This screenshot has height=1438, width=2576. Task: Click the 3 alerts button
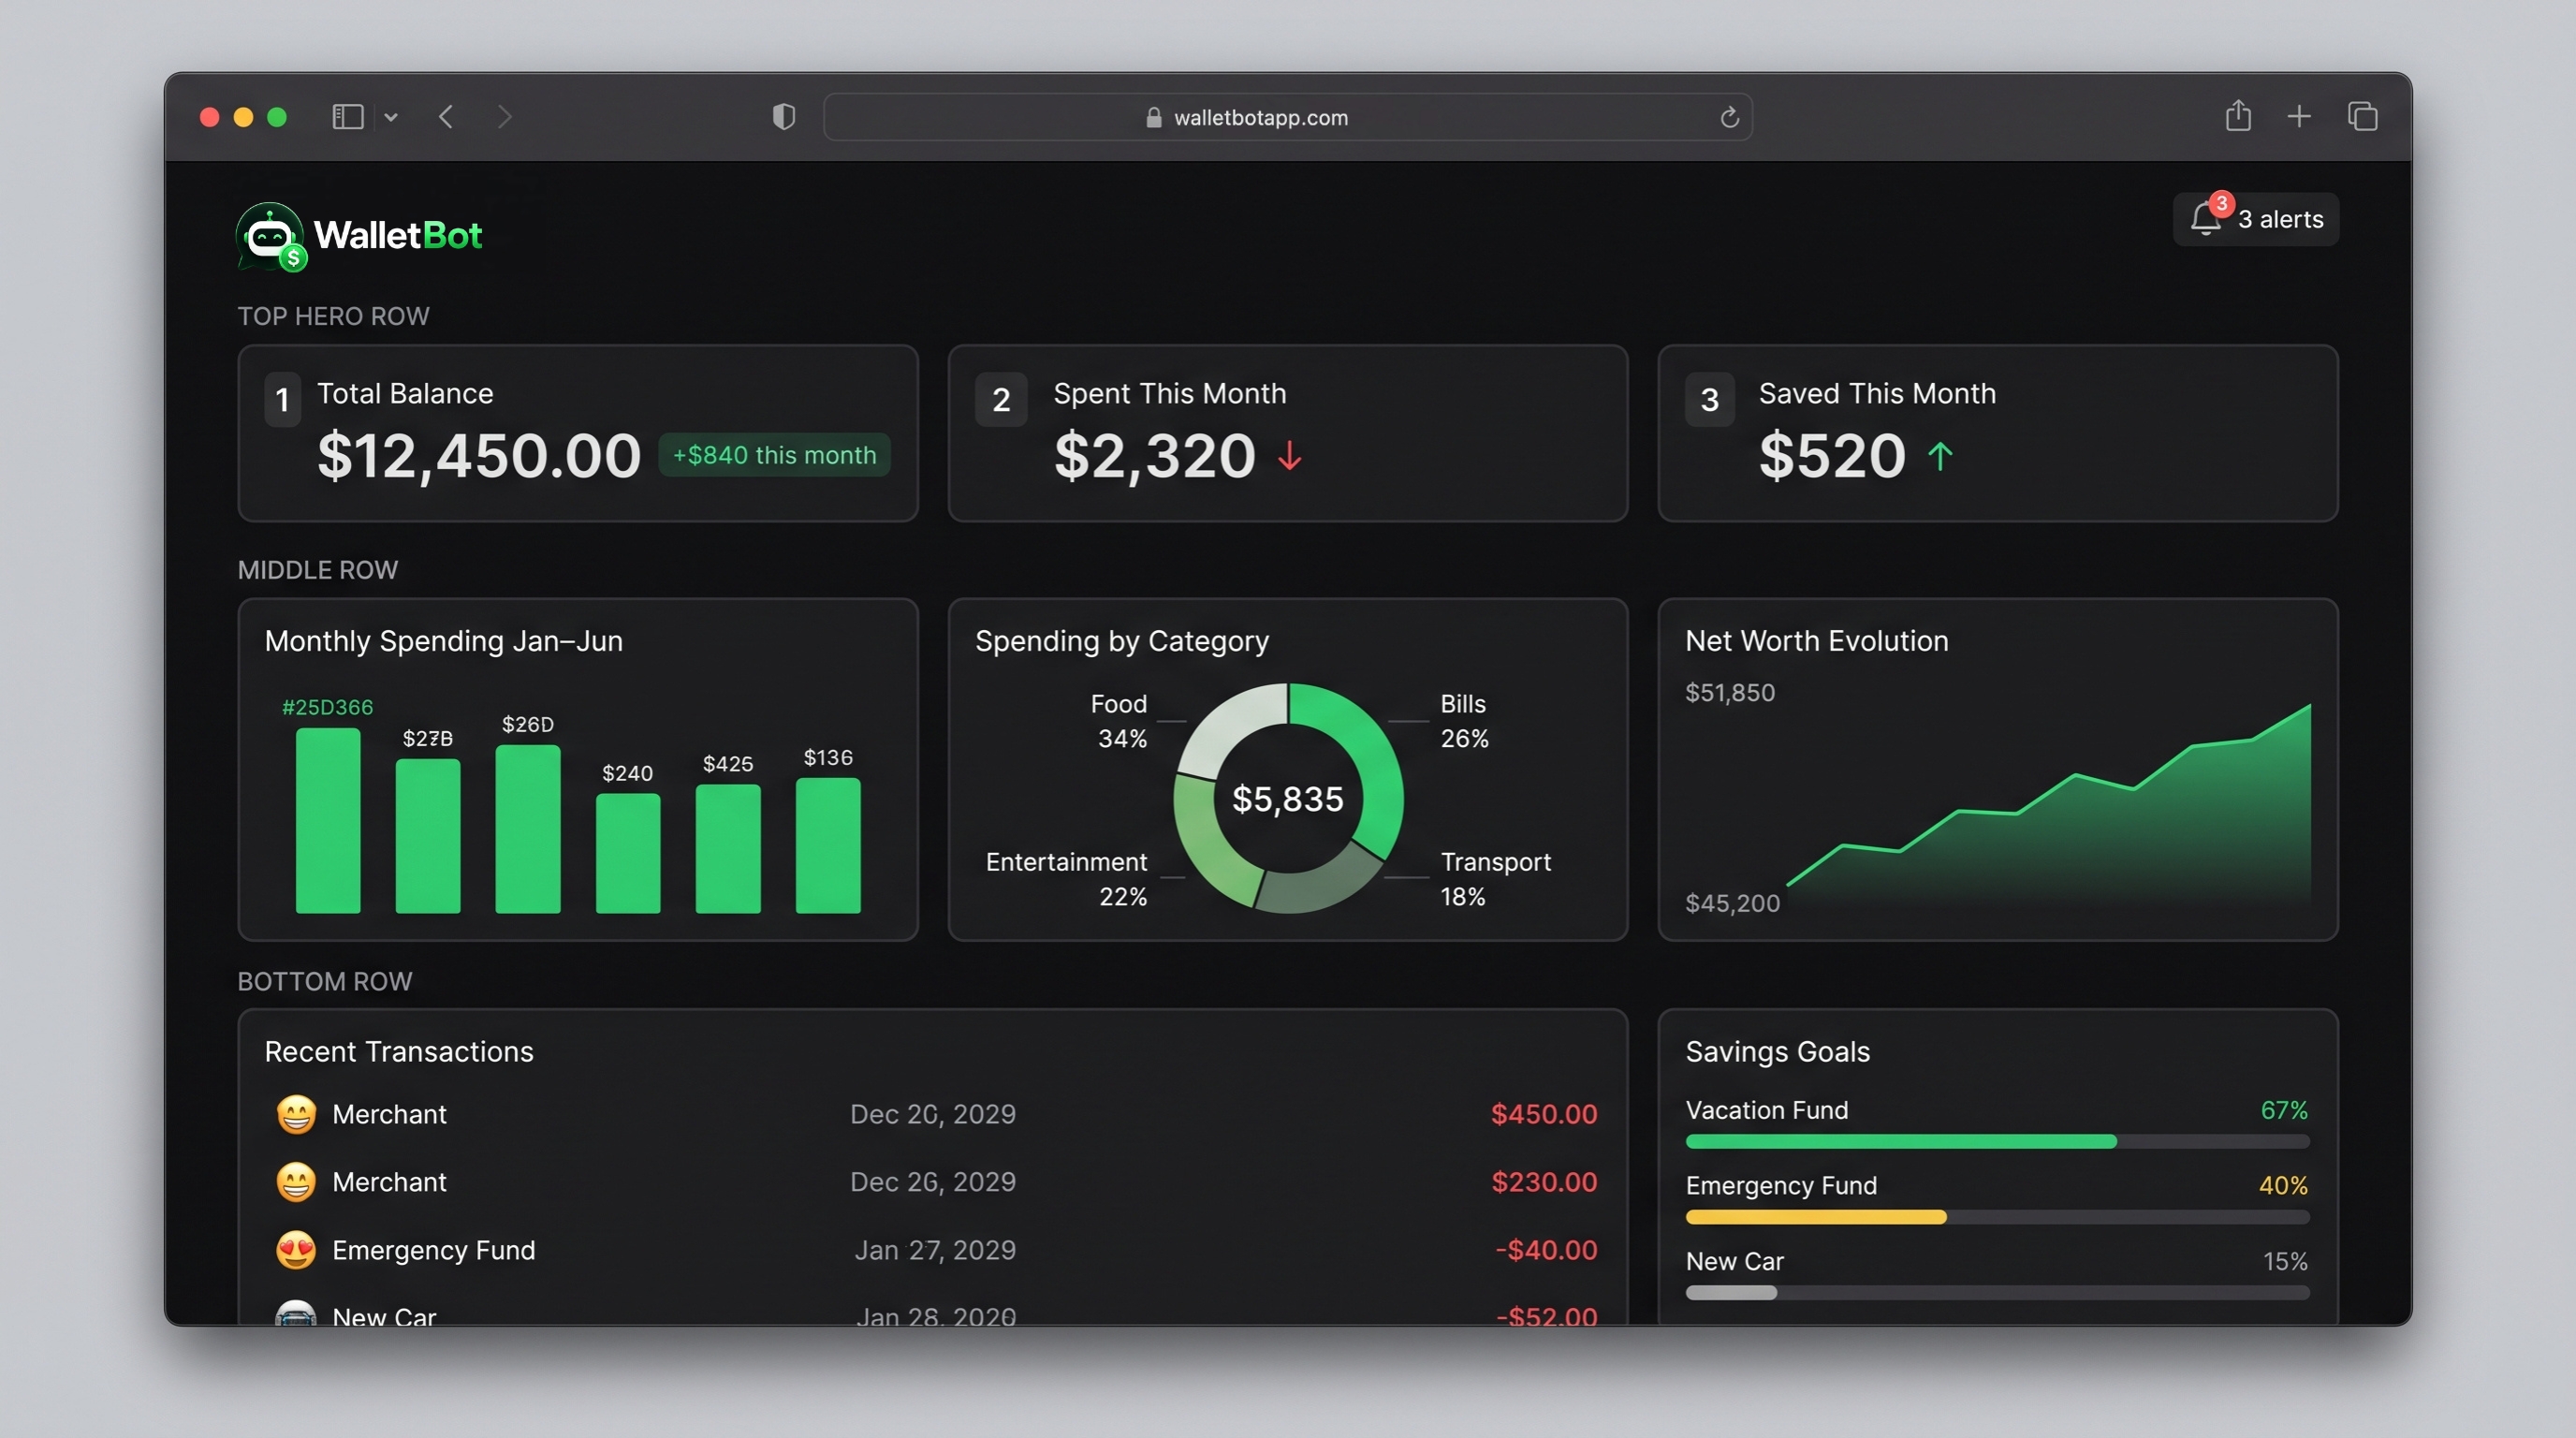pos(2255,219)
